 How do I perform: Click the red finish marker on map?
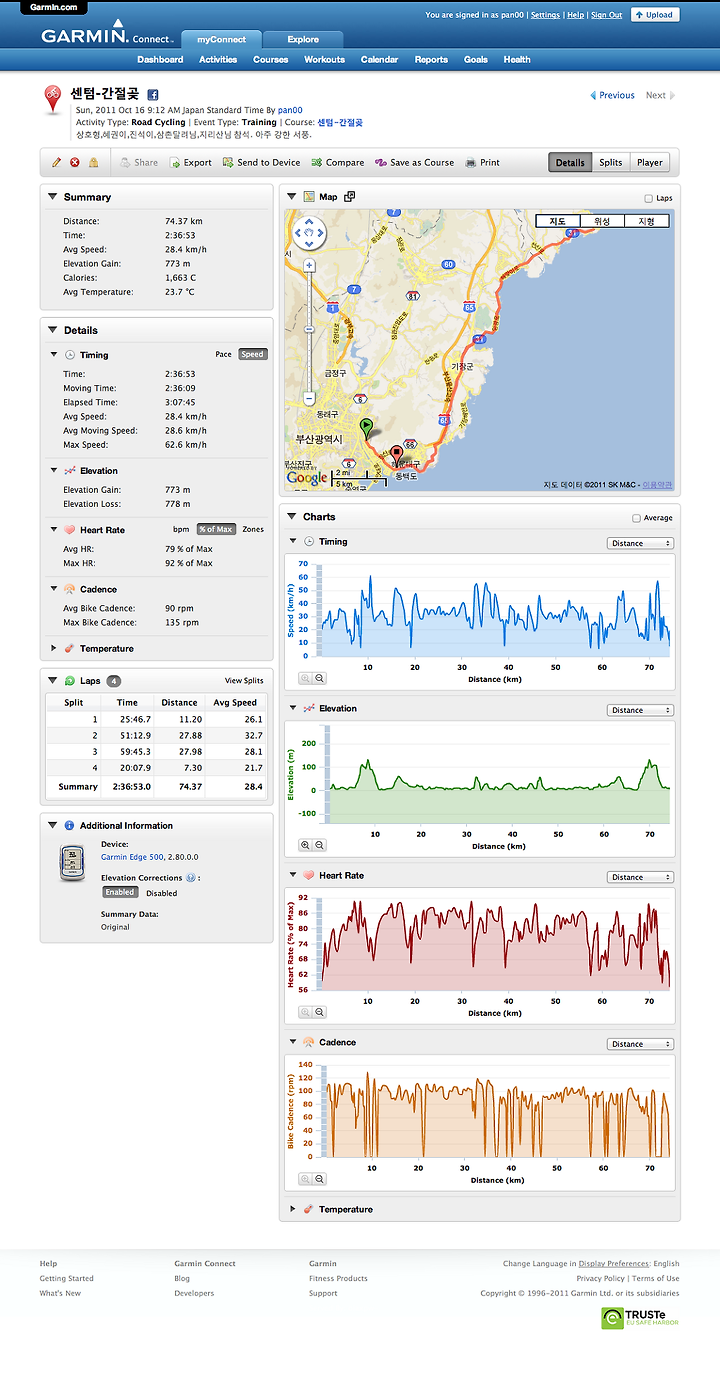(x=396, y=458)
